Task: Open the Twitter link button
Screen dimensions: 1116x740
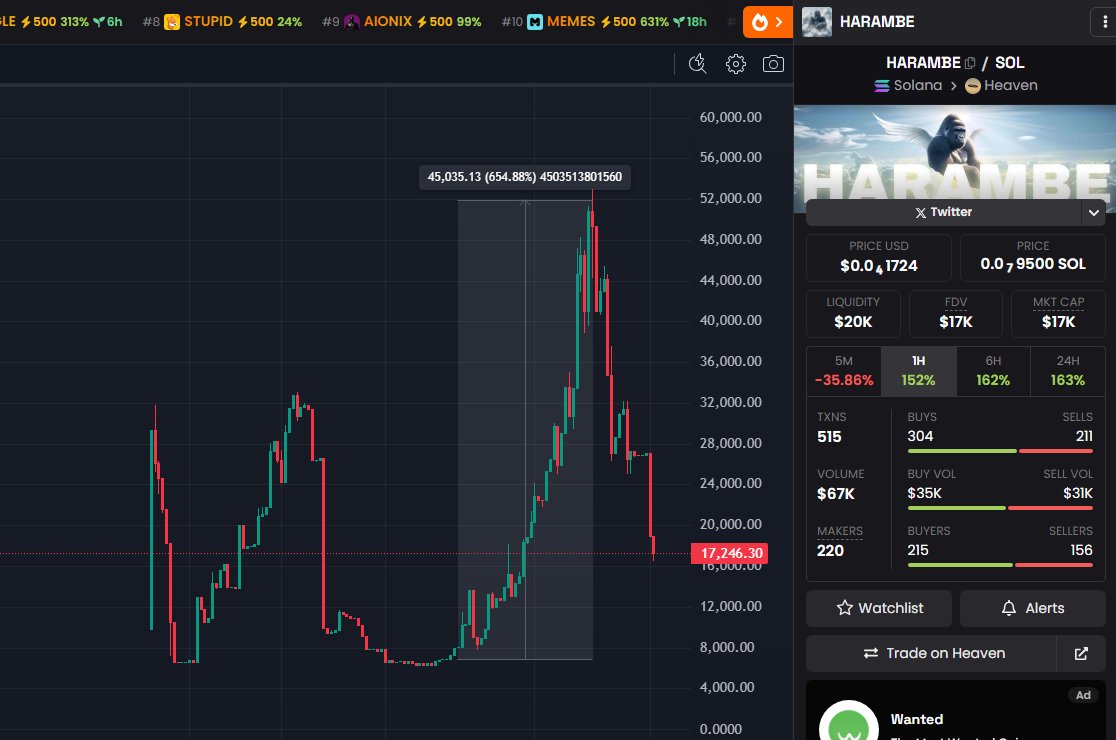Action: pyautogui.click(x=943, y=212)
